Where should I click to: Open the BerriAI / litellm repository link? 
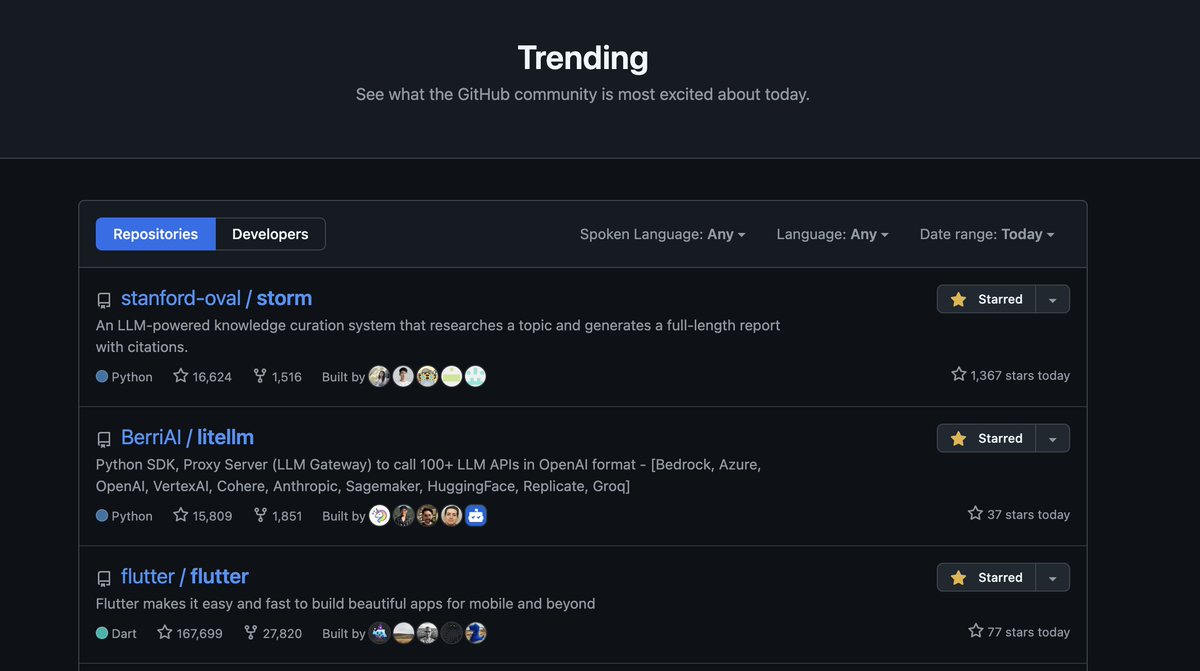tap(187, 437)
